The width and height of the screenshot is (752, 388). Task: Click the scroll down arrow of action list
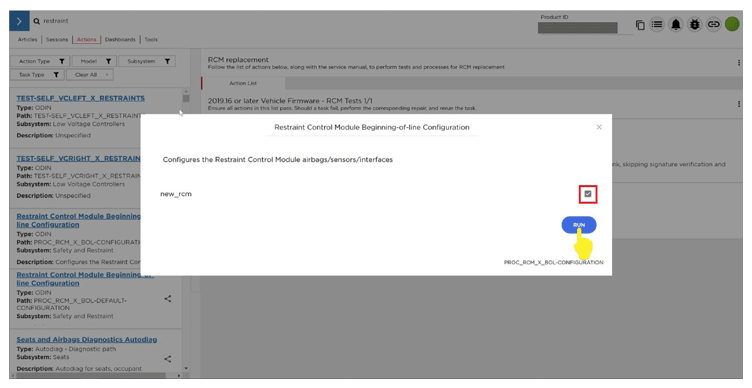[186, 369]
